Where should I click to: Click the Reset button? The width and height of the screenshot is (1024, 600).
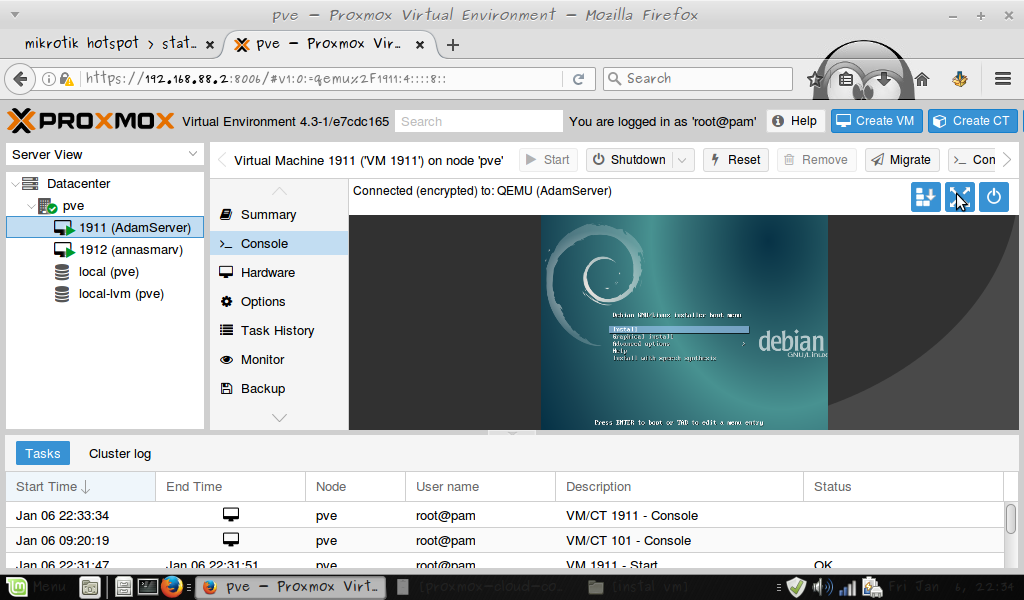click(736, 160)
